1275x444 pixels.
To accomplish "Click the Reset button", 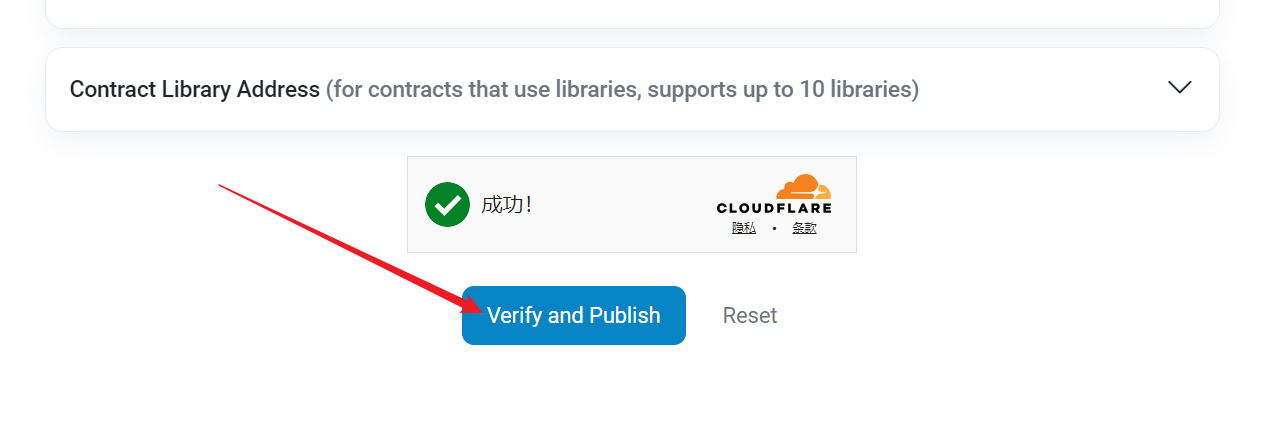I will tap(749, 316).
